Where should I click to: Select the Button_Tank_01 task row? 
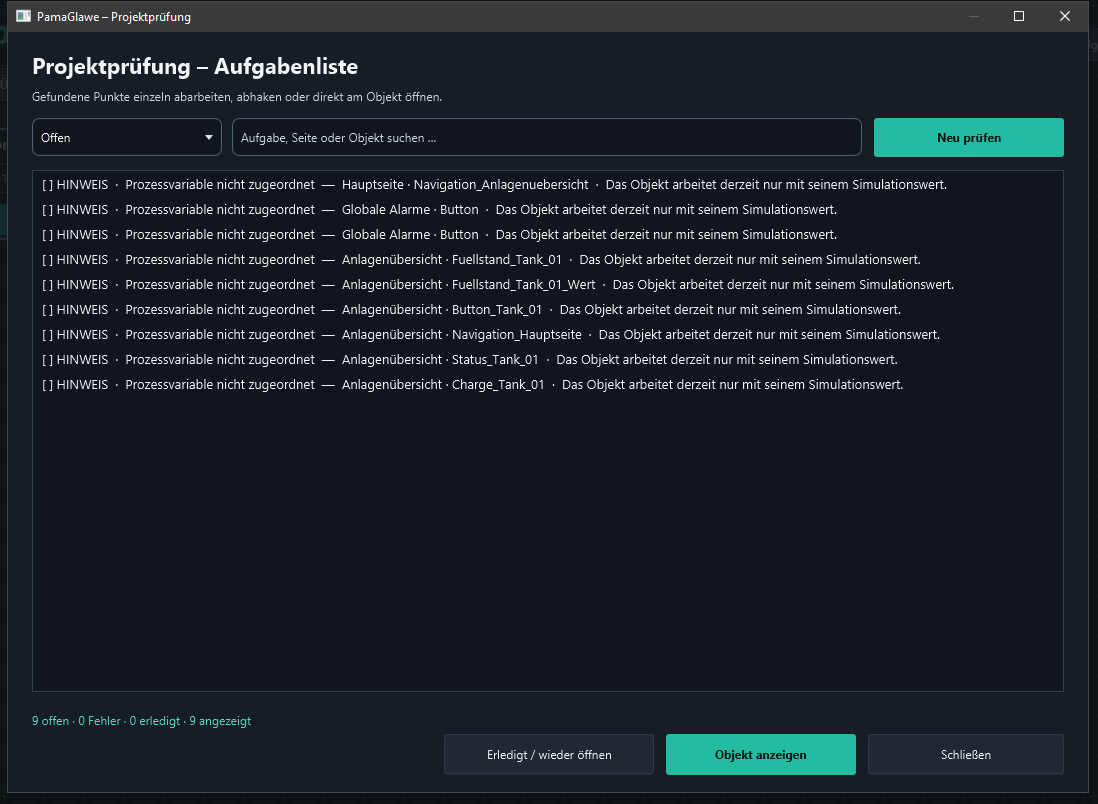(548, 310)
